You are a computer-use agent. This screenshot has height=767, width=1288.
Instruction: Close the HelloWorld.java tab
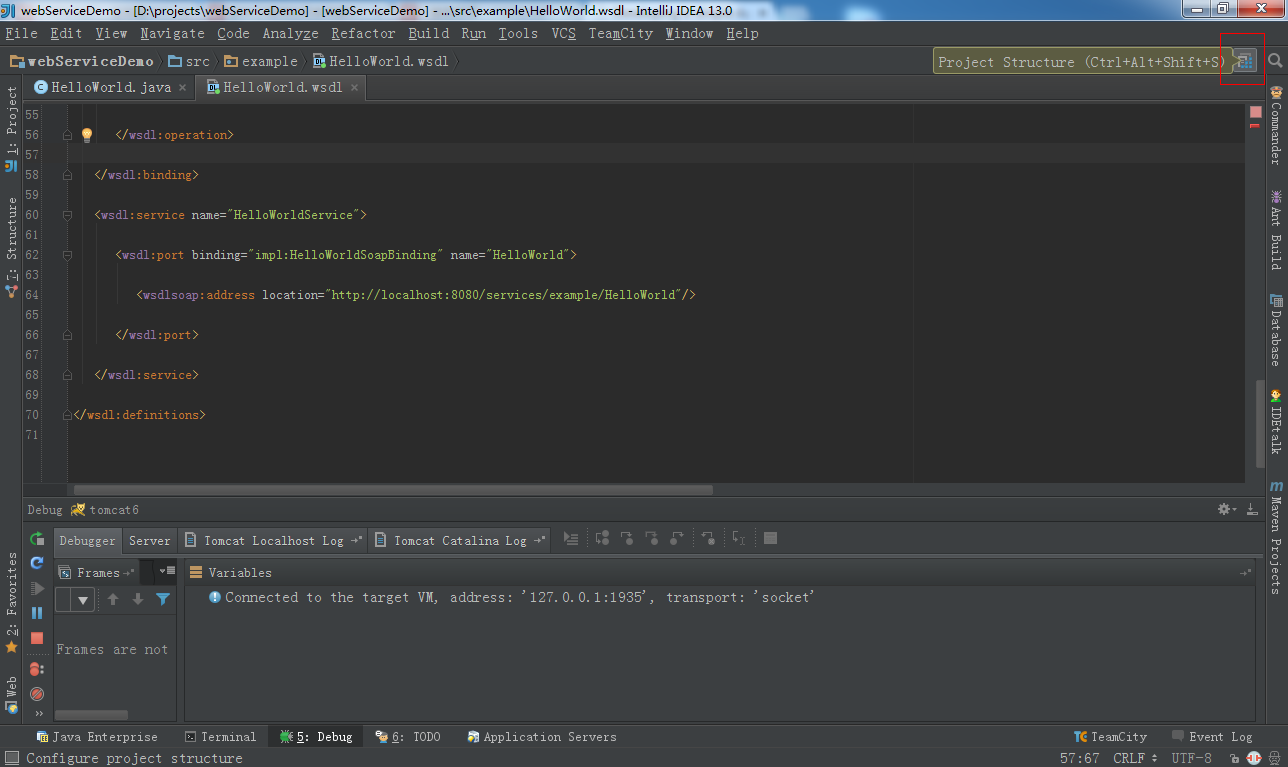182,87
